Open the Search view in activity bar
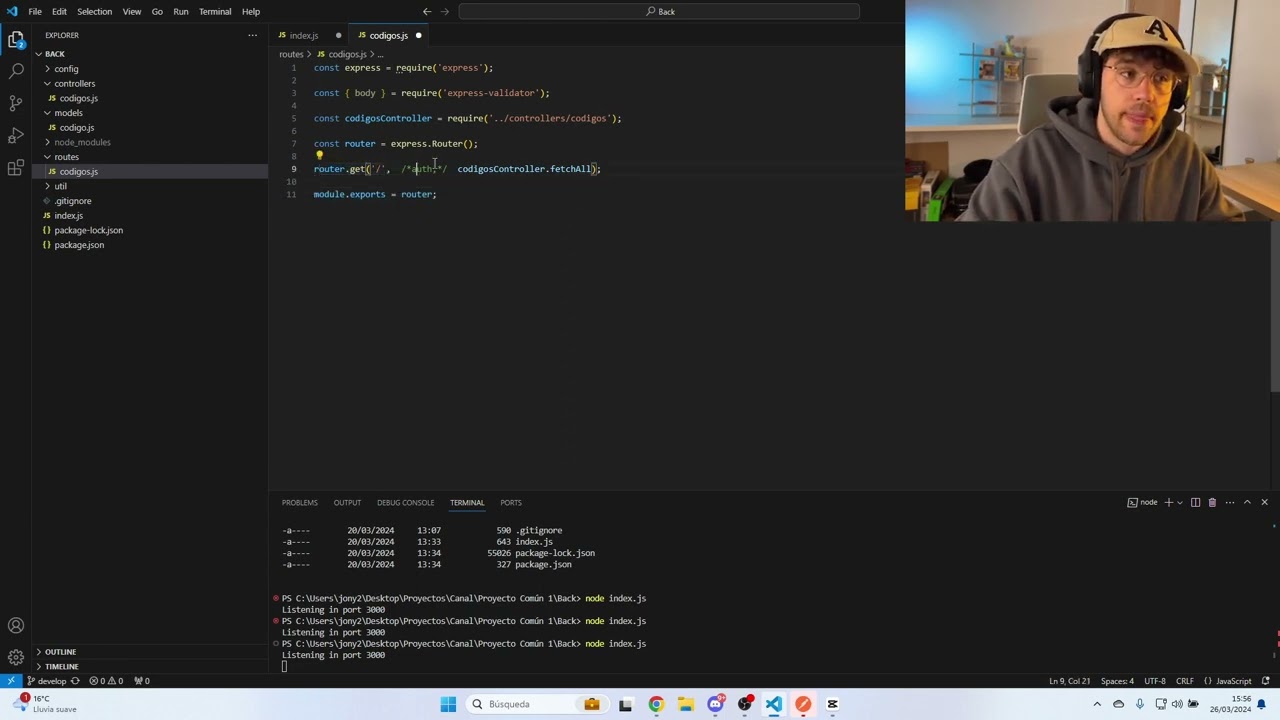 pyautogui.click(x=16, y=71)
